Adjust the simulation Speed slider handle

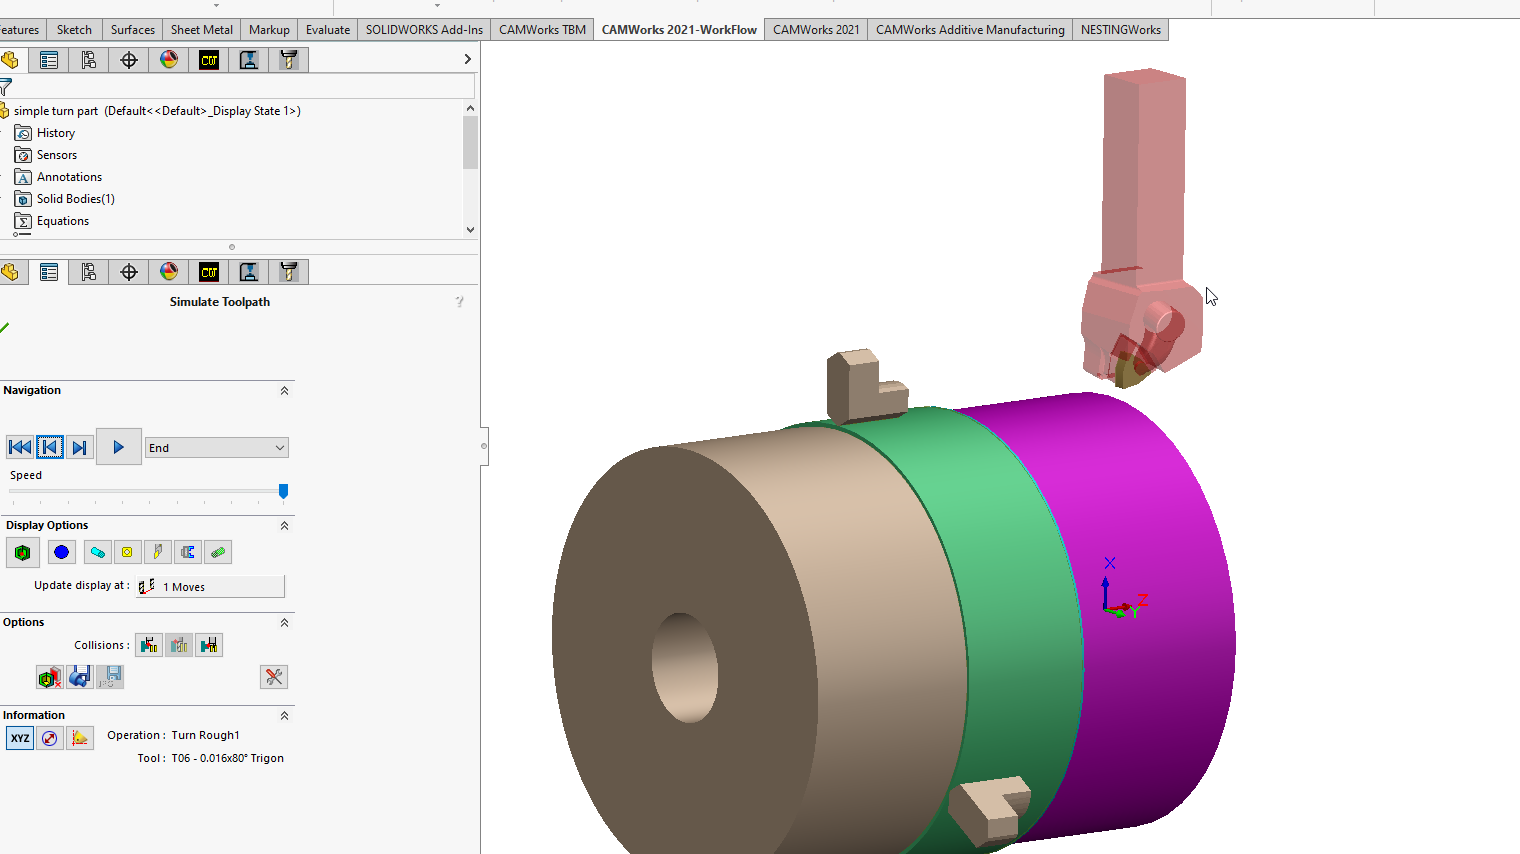click(283, 491)
